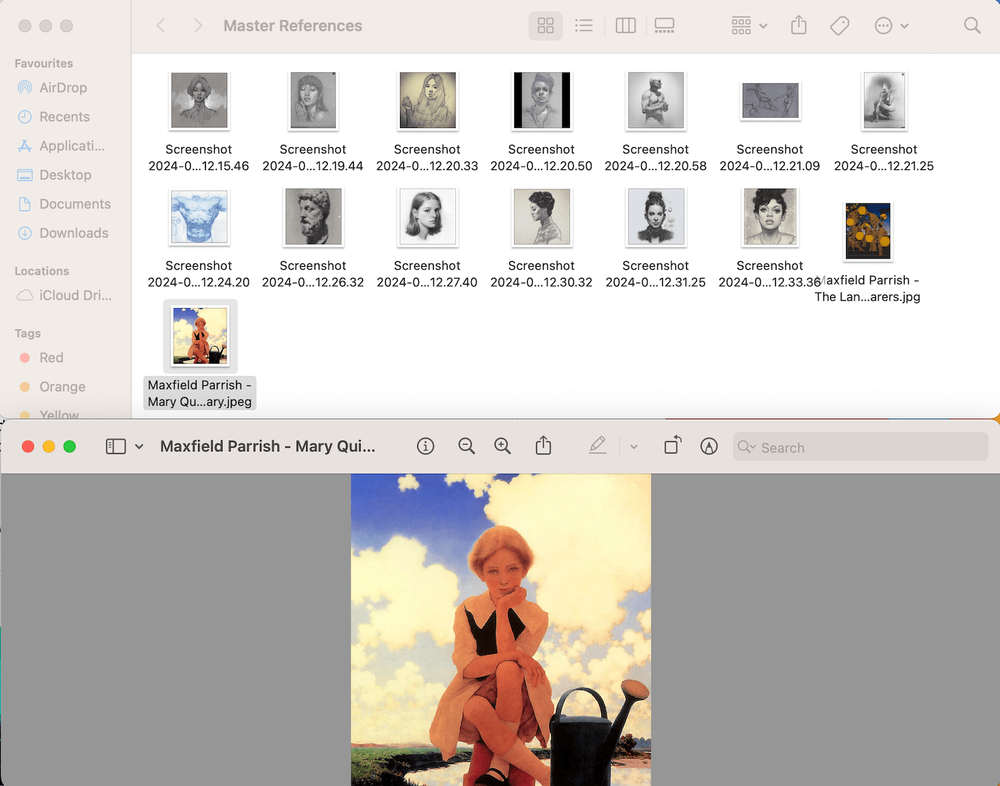Image resolution: width=1000 pixels, height=786 pixels.
Task: Open the Finder more actions menu
Action: [890, 26]
